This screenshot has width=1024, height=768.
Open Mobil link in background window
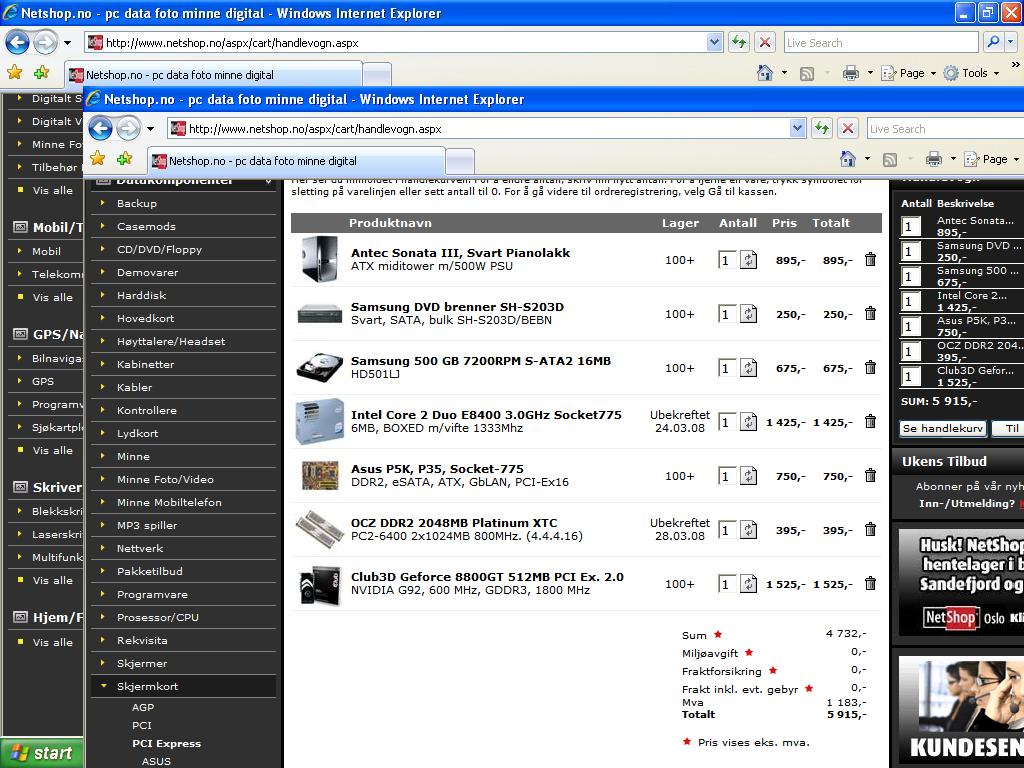[46, 251]
